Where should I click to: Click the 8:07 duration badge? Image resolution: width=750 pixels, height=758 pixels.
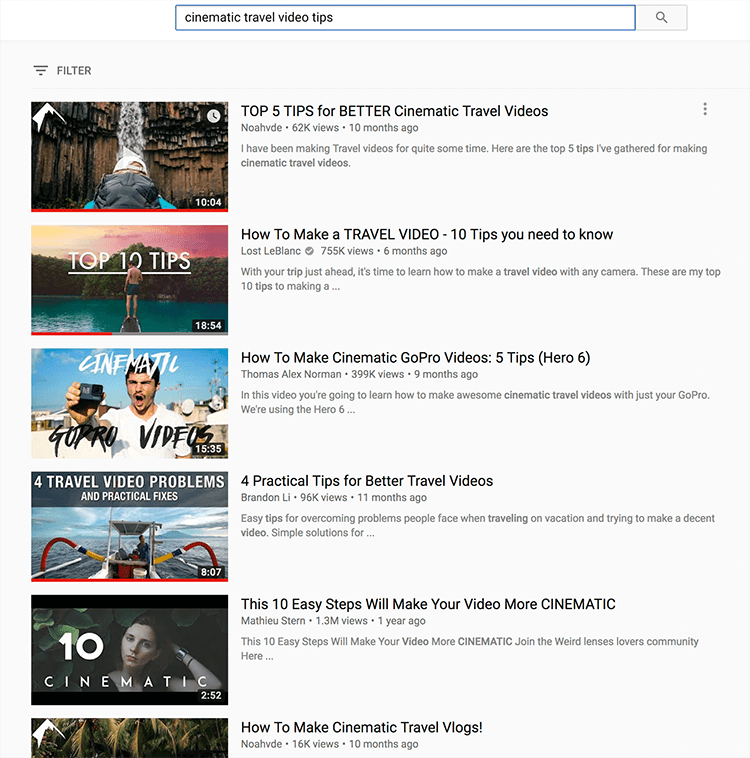coord(211,572)
